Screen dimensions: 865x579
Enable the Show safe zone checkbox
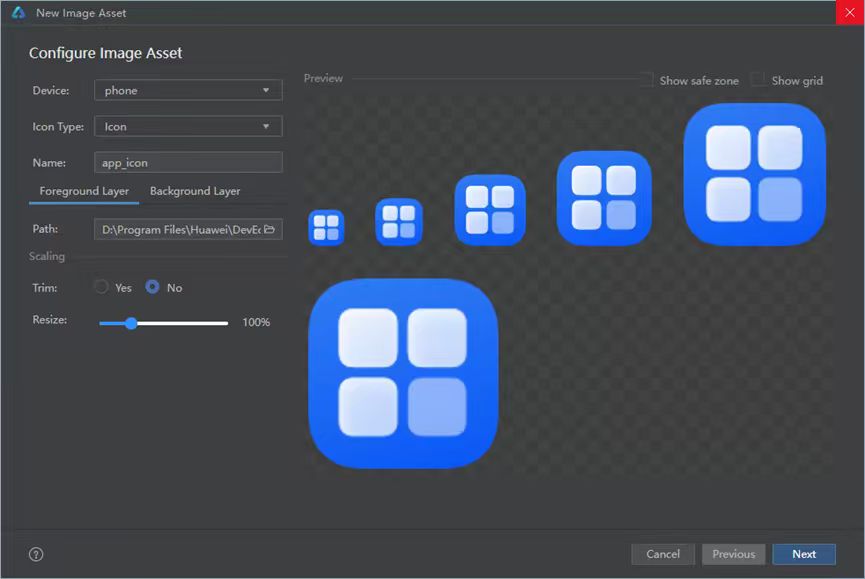click(646, 80)
